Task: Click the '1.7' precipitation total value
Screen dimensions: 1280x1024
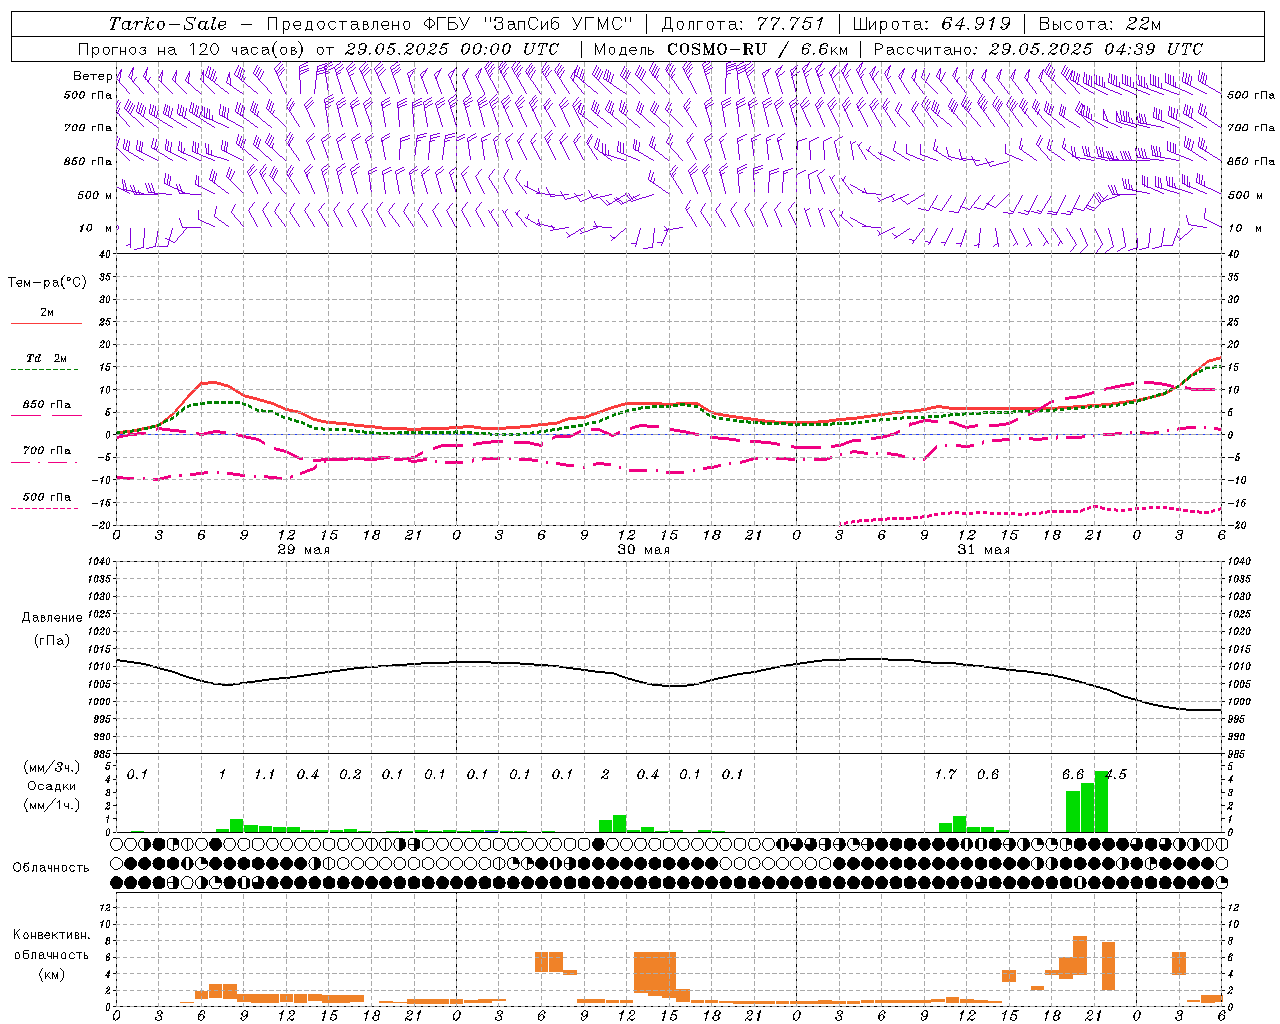Action: [946, 774]
